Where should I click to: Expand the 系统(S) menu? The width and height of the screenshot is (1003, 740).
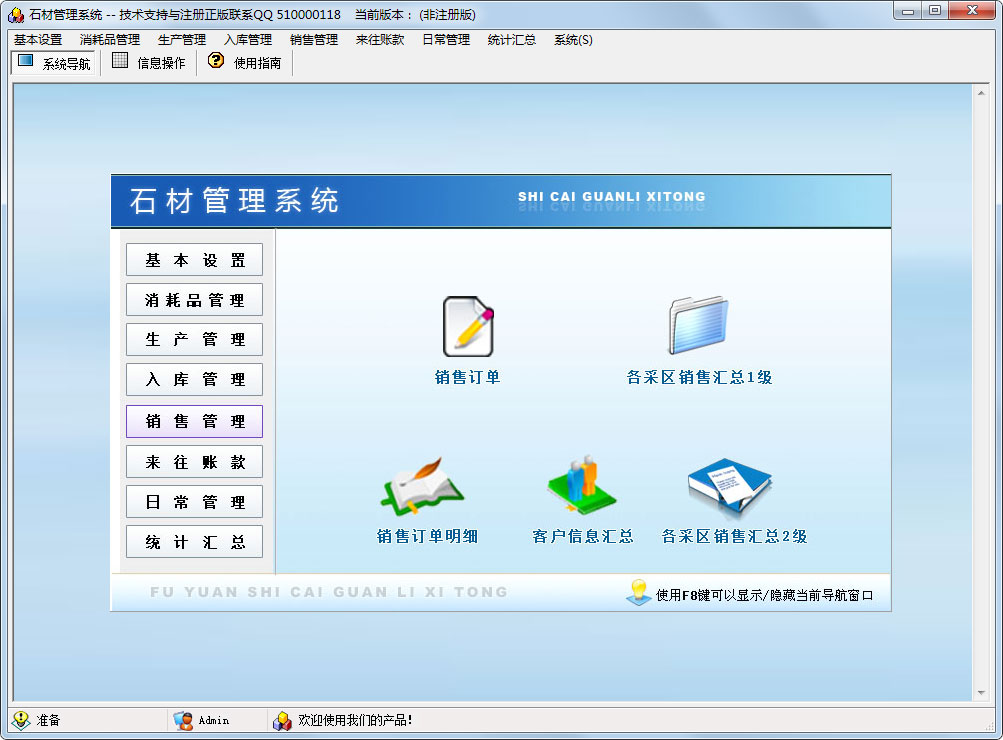[573, 40]
